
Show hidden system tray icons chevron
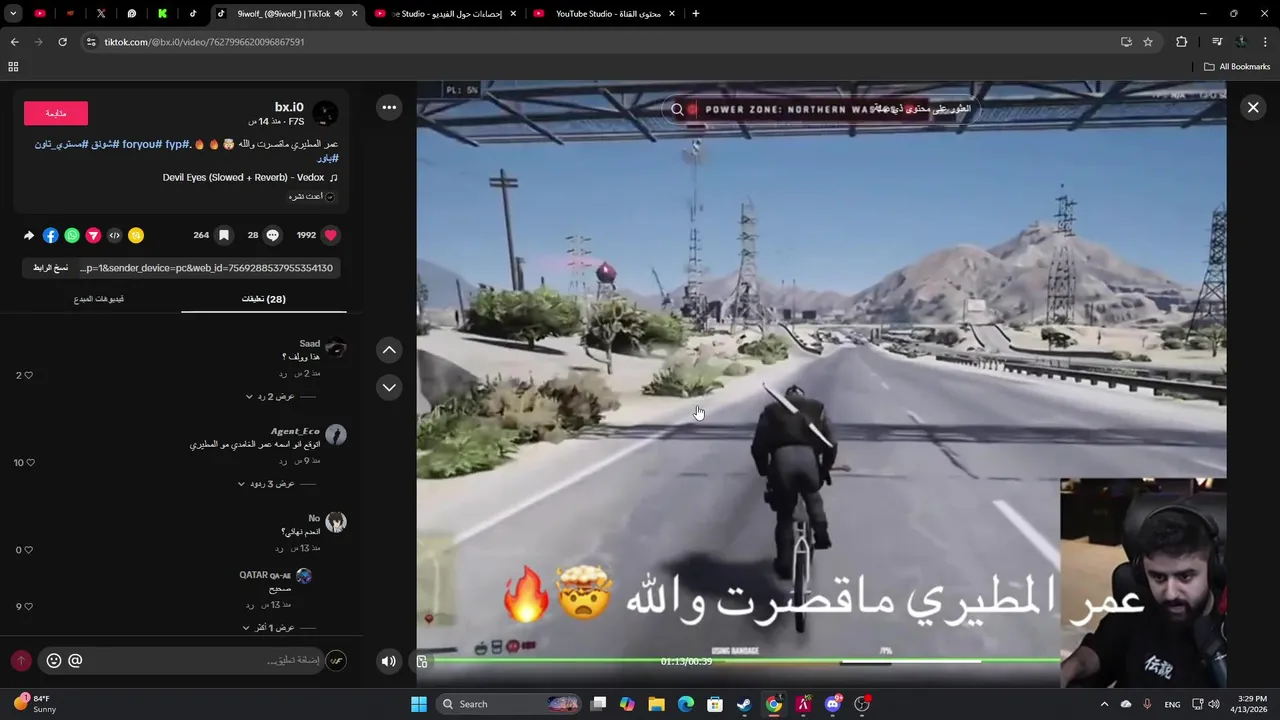click(1104, 704)
